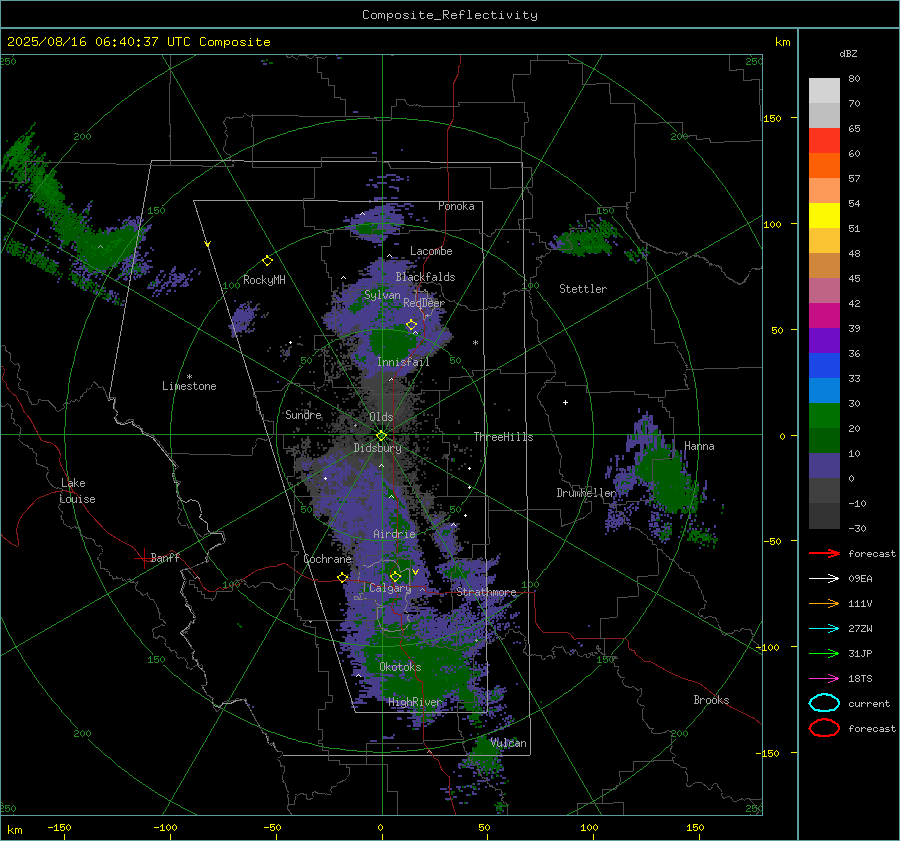Pick the yellow 54 dBZ swatch
Viewport: 900px width, 841px height.
pos(824,215)
